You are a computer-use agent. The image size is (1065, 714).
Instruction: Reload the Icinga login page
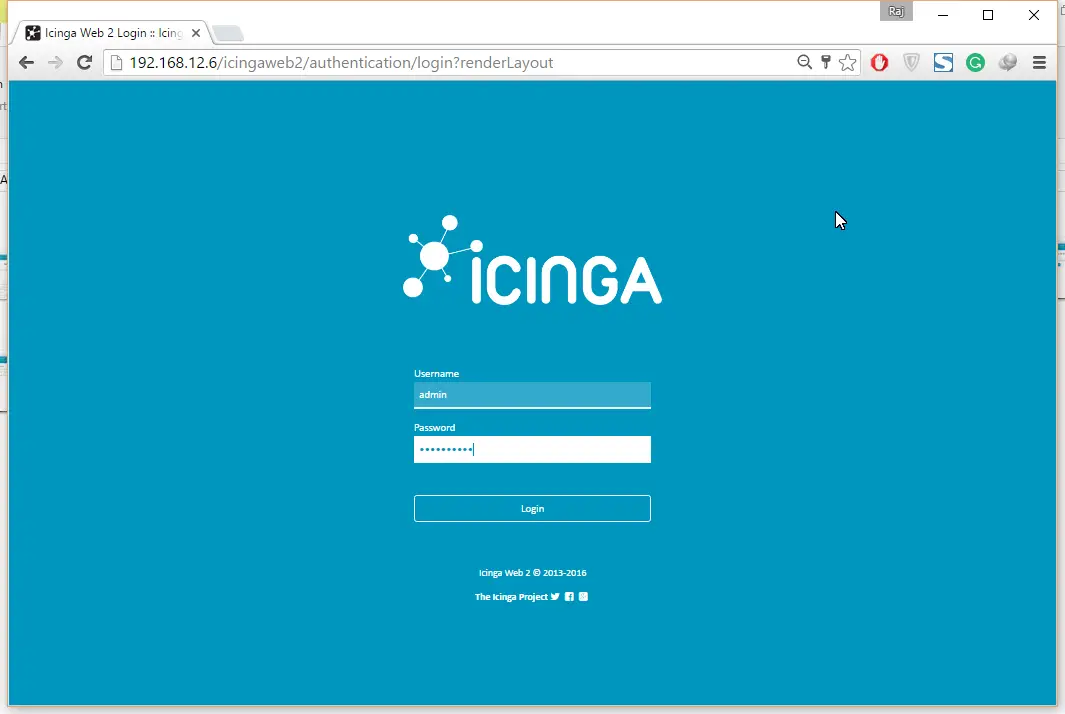point(84,63)
